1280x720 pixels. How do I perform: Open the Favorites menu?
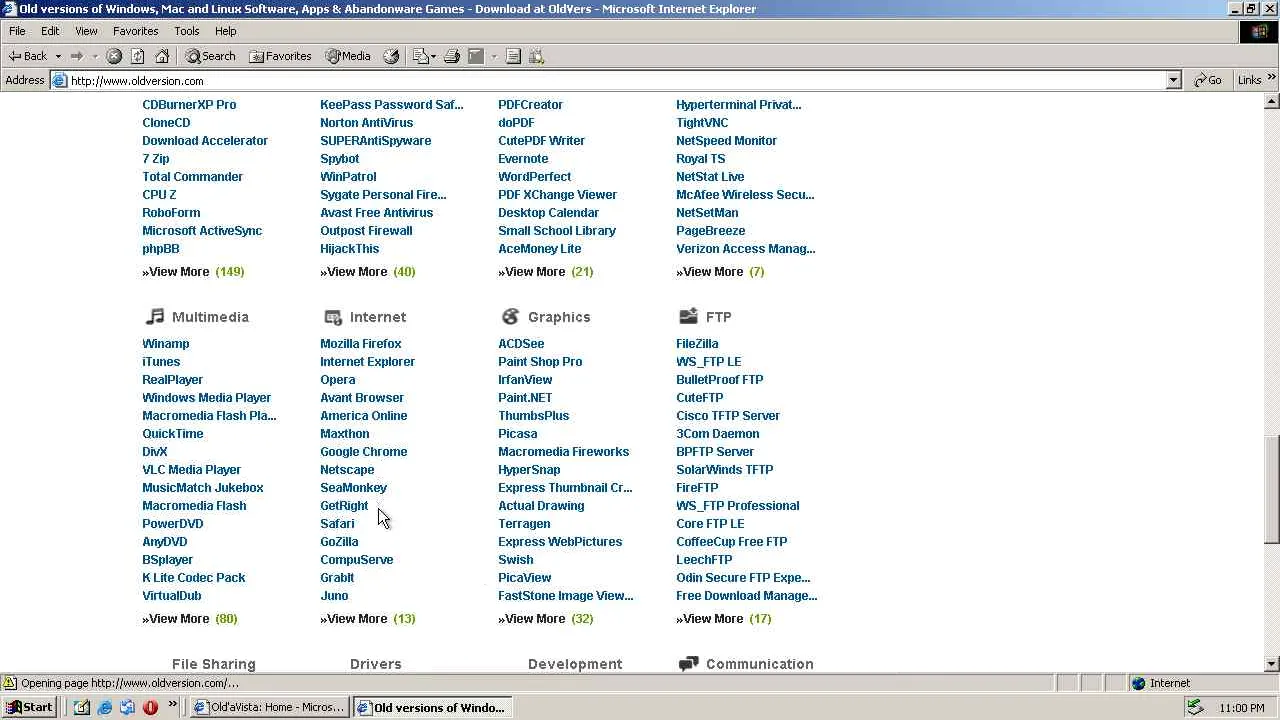[x=135, y=31]
